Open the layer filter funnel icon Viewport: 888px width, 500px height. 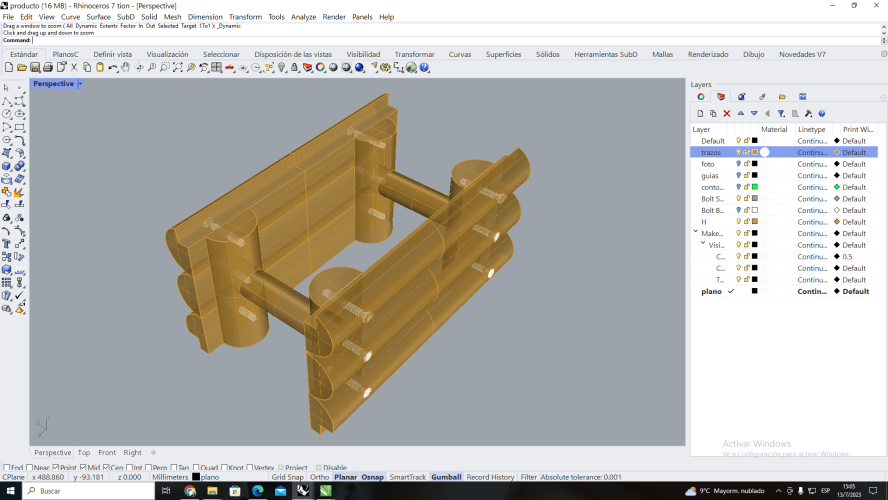point(781,114)
